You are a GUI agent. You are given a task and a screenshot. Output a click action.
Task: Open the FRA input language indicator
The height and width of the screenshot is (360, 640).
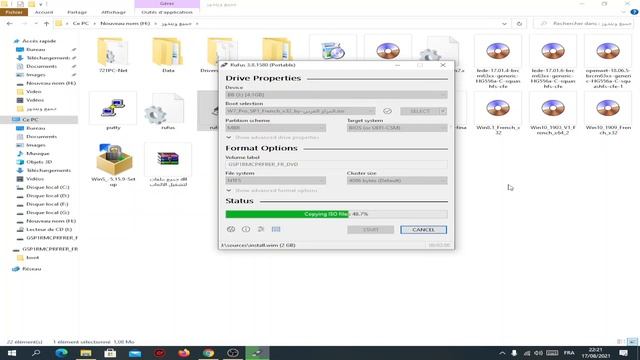pos(569,353)
